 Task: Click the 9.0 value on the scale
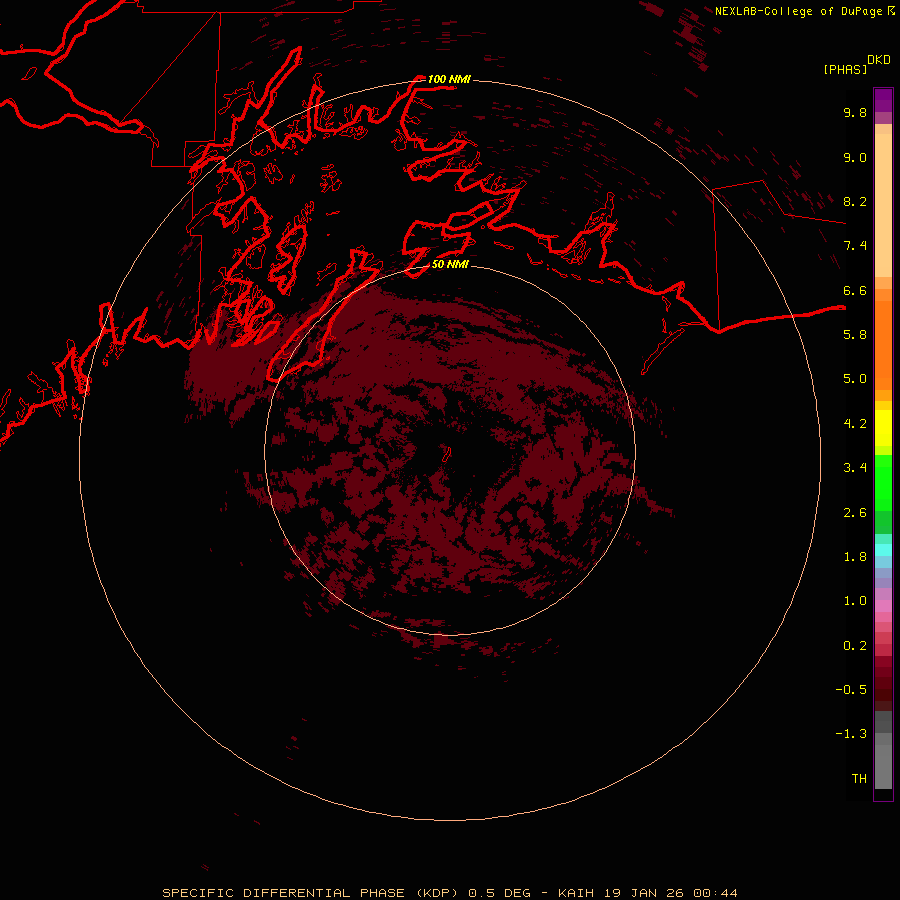tap(855, 157)
